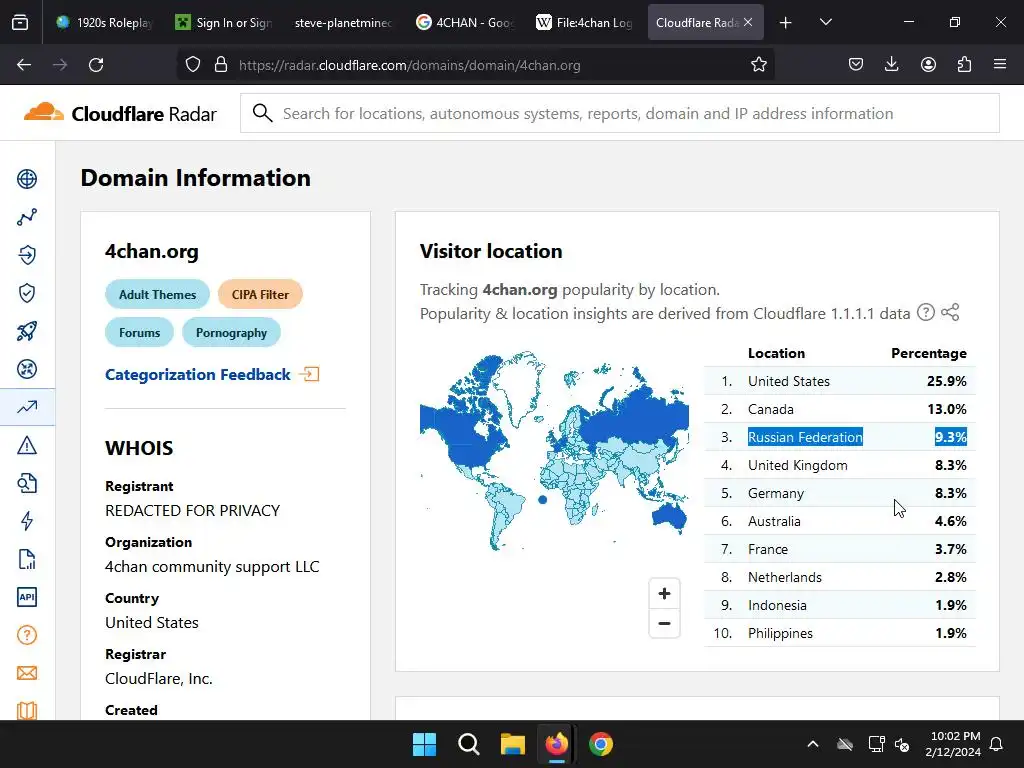Click the browser address bar URL
This screenshot has height=768, width=1024.
pos(409,65)
